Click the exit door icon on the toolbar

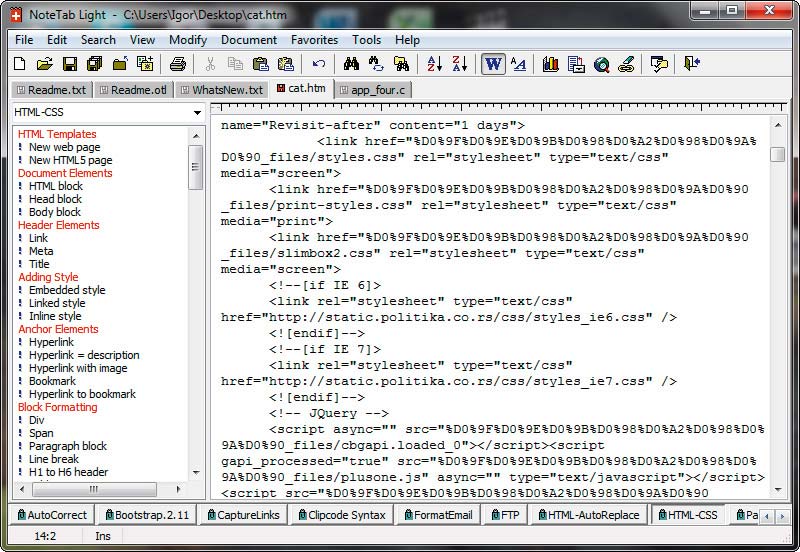click(x=692, y=64)
